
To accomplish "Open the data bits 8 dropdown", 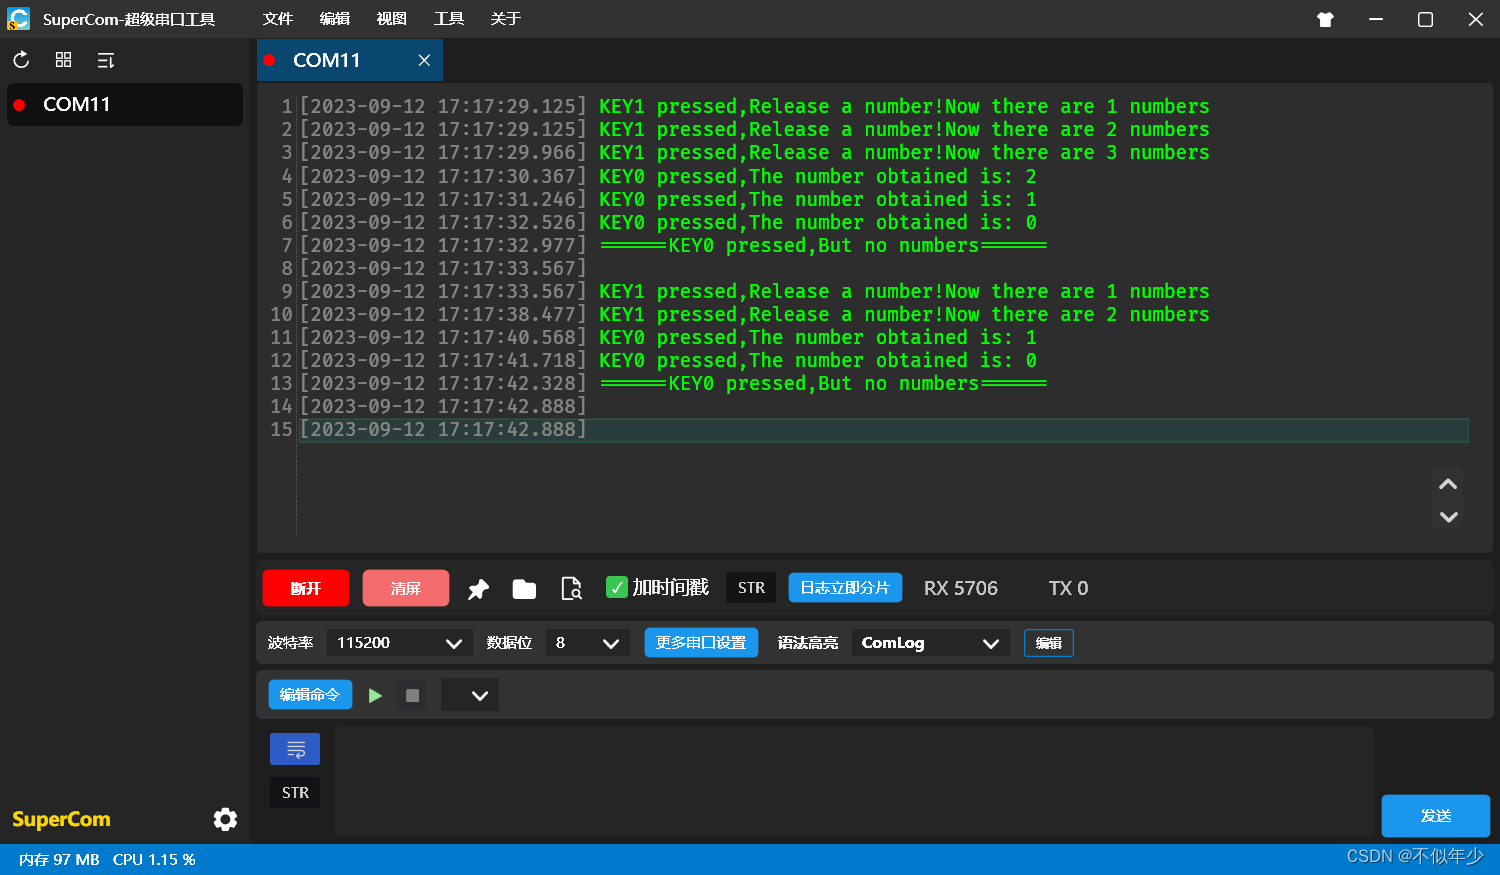I will [588, 643].
